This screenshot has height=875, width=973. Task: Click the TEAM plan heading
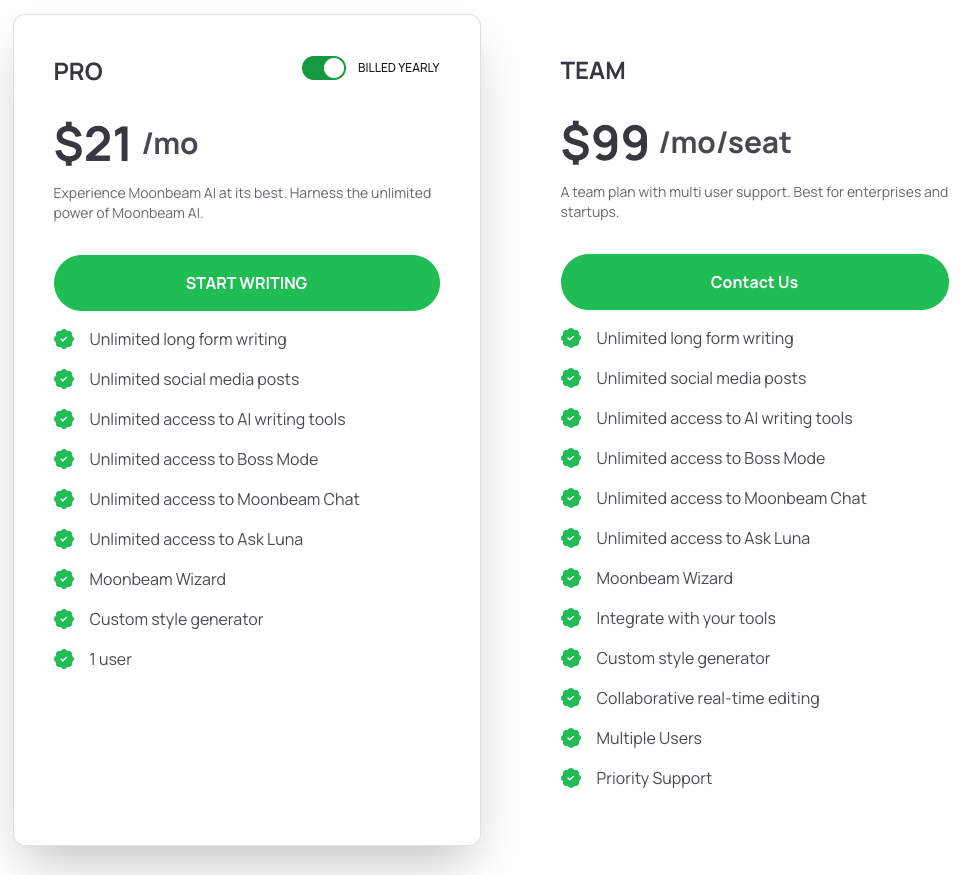(593, 71)
